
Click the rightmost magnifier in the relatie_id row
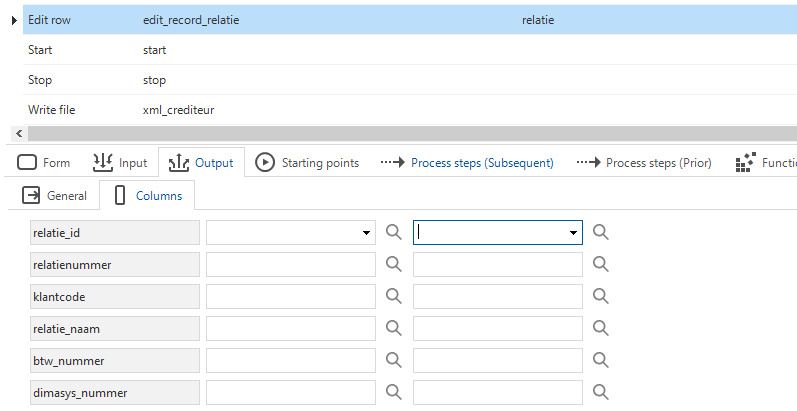[600, 233]
